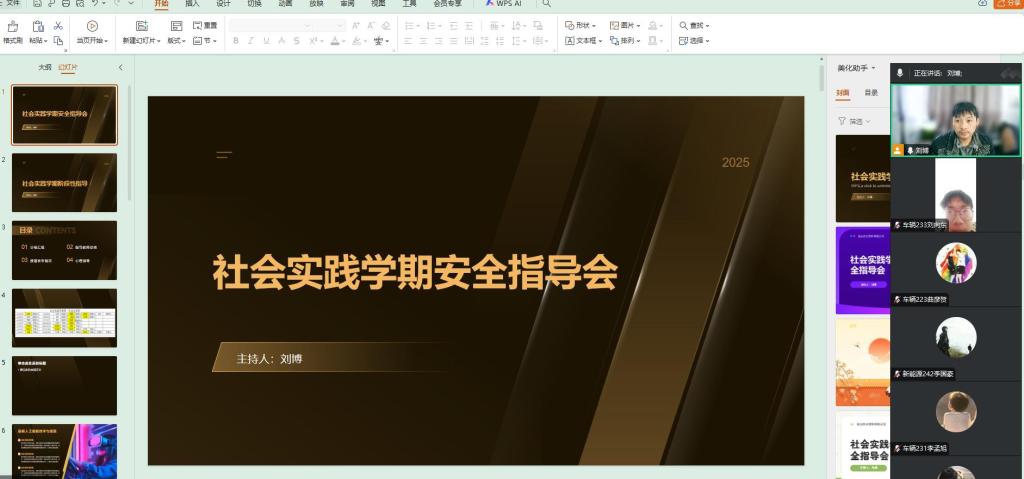Click the Format Painter (格式刷) icon
1024x479 pixels.
pos(12,27)
